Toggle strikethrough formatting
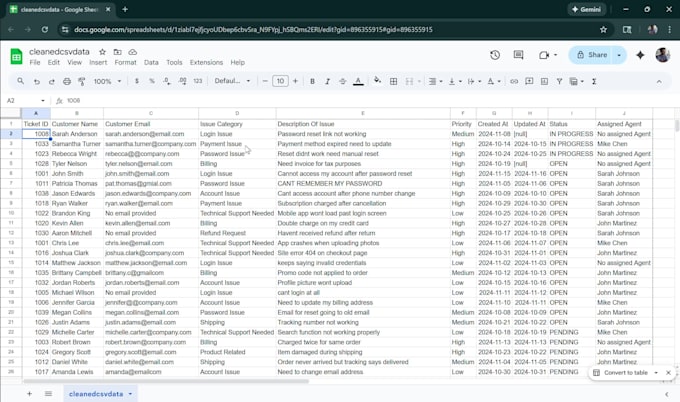680x402 pixels. point(343,81)
